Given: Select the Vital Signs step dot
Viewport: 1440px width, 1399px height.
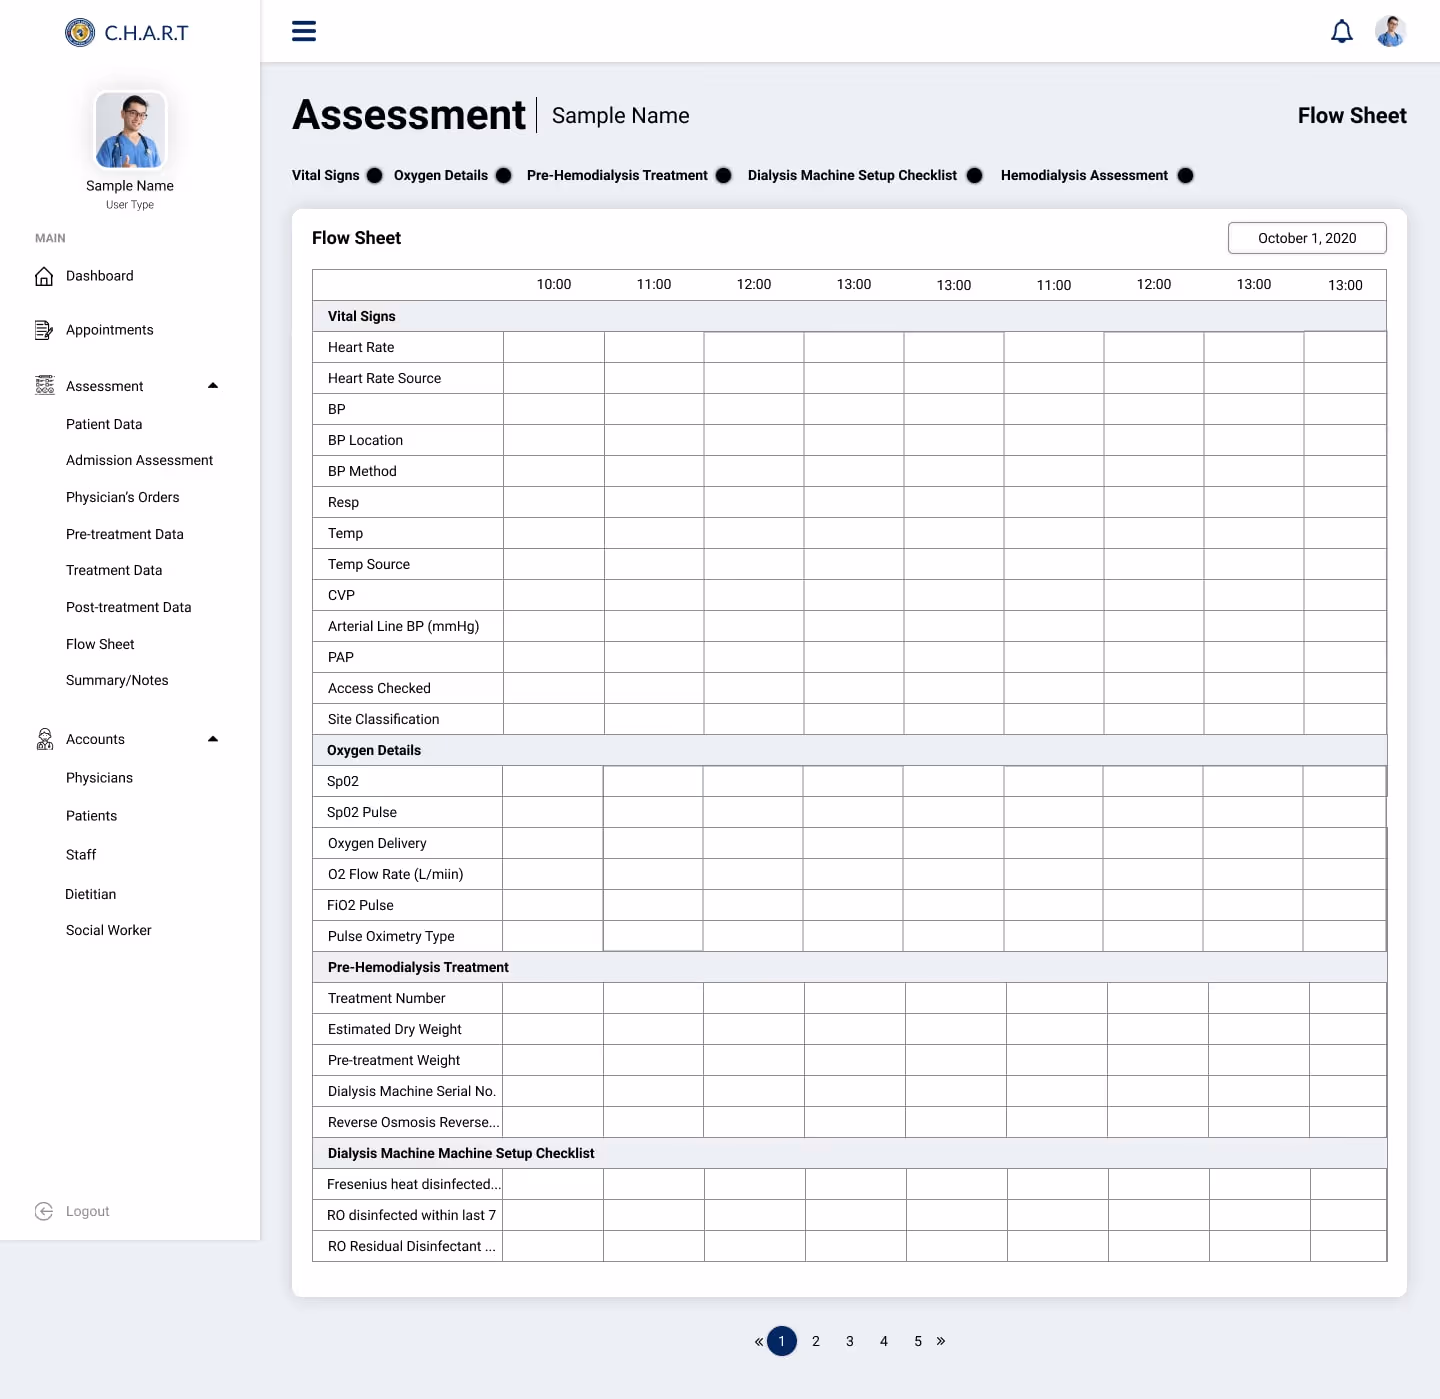Looking at the screenshot, I should coord(374,175).
